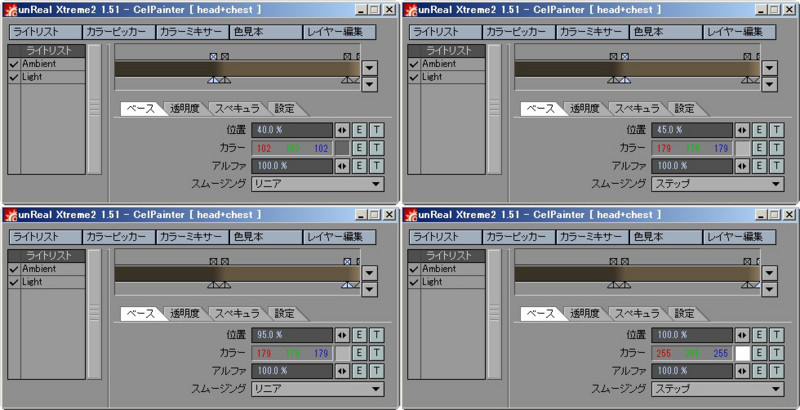
Task: Click カラーピッカー button in 40.0 % window
Action: (119, 32)
